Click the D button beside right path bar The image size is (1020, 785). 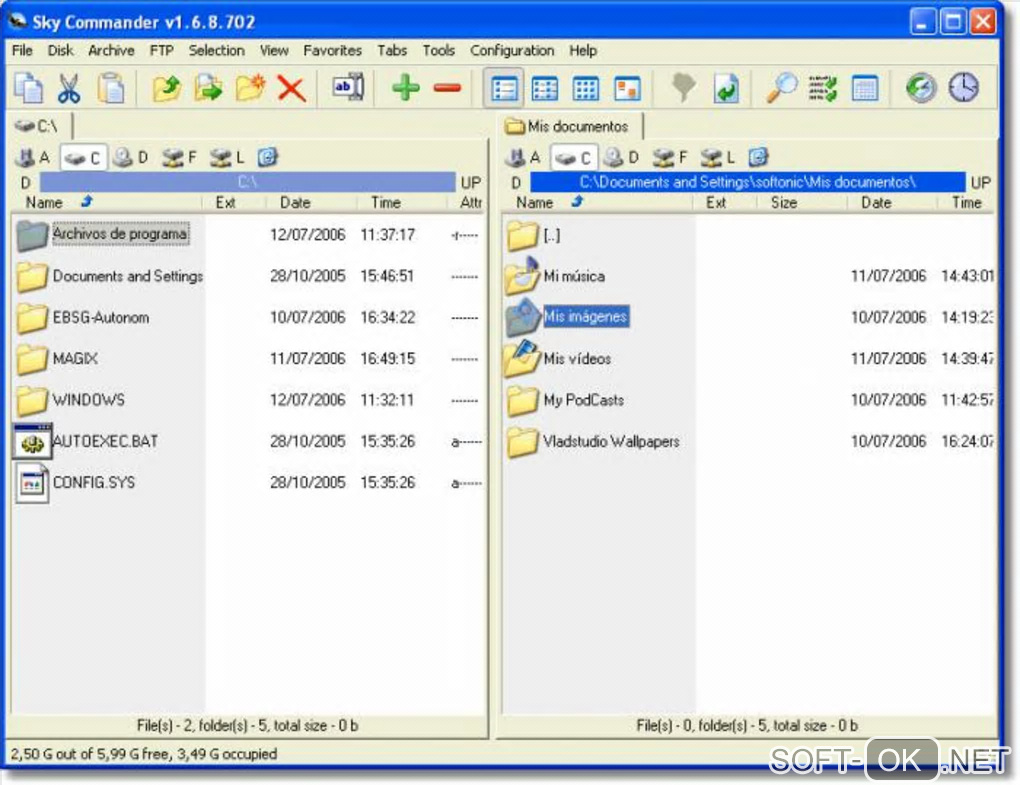(516, 183)
